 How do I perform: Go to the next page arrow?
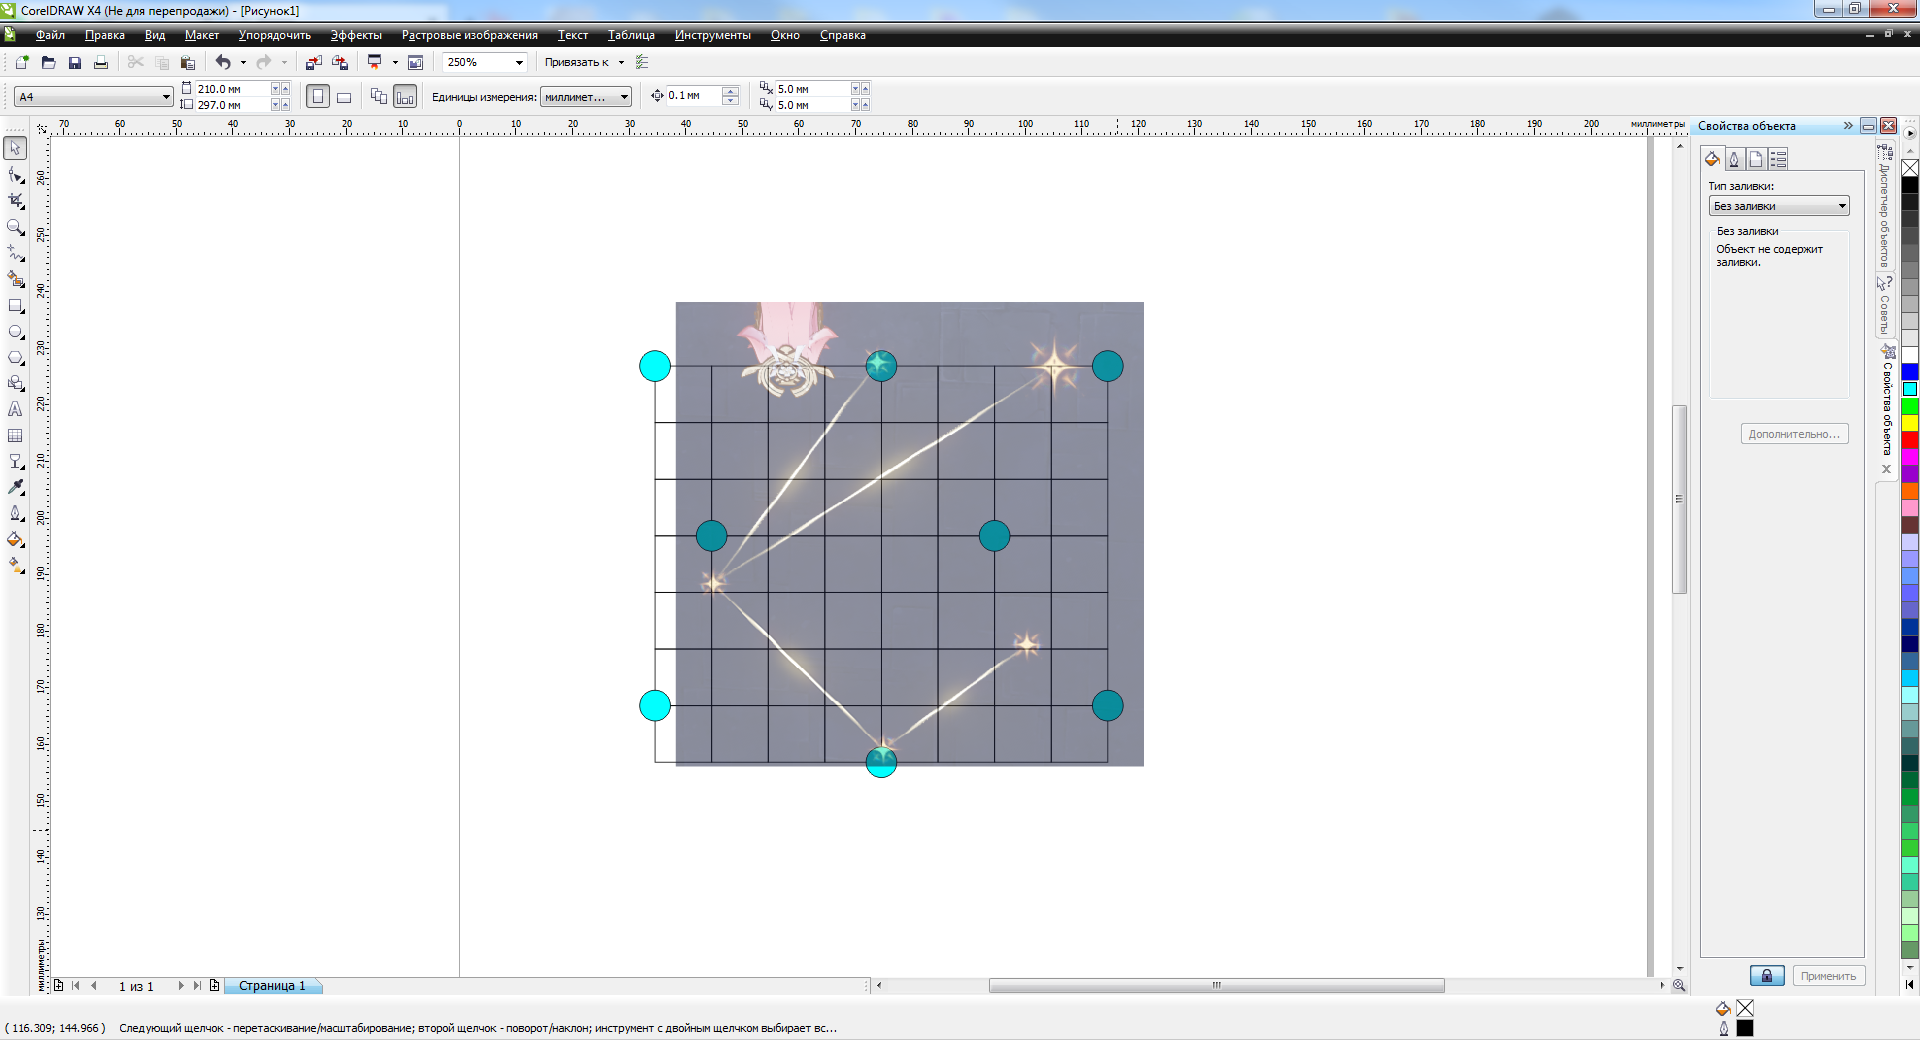point(181,986)
